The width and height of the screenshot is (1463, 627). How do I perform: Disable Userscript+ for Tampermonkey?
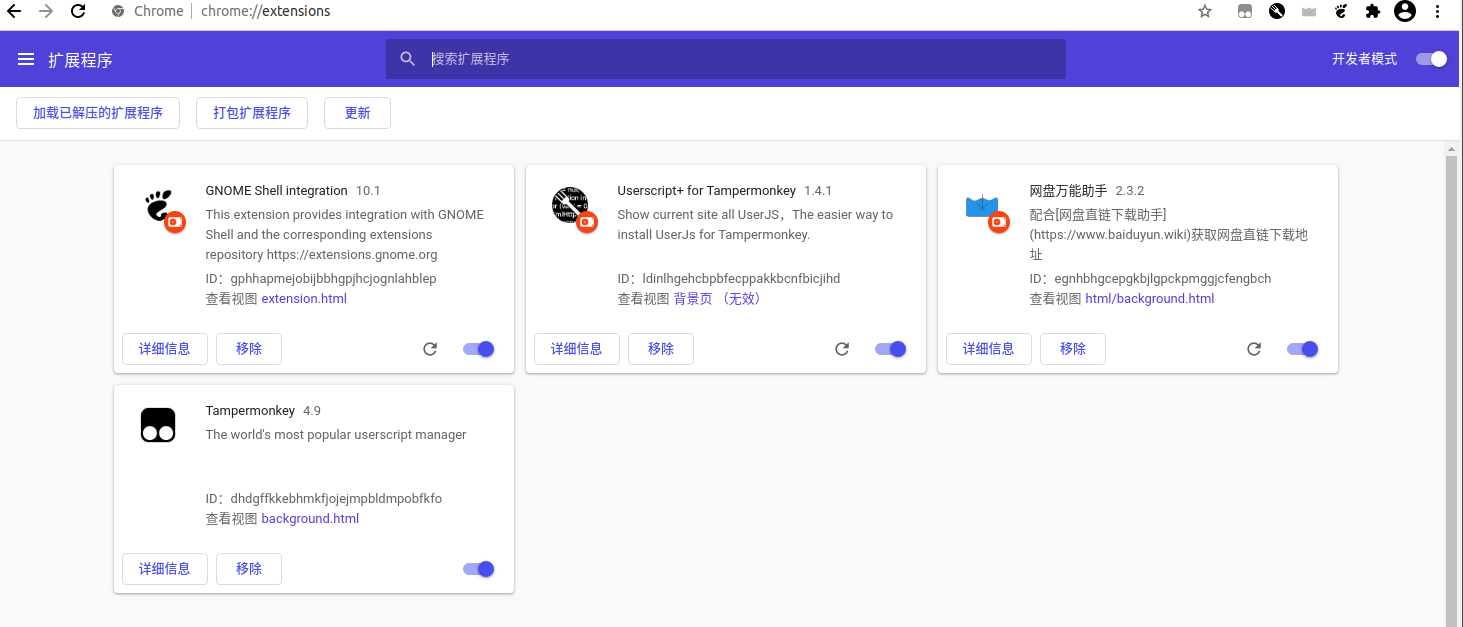(891, 349)
